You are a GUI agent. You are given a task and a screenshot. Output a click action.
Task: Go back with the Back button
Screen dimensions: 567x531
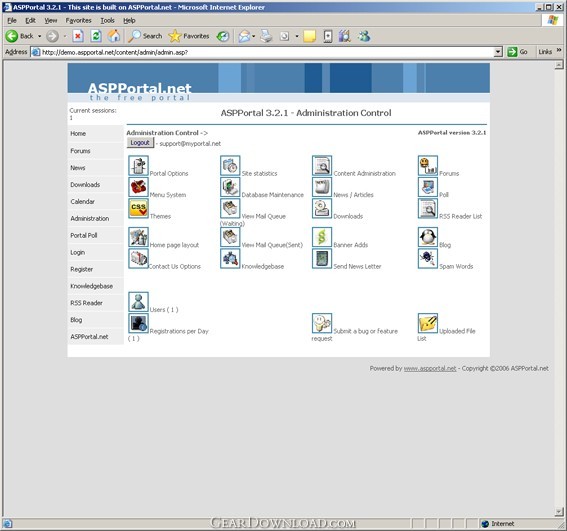[x=20, y=36]
